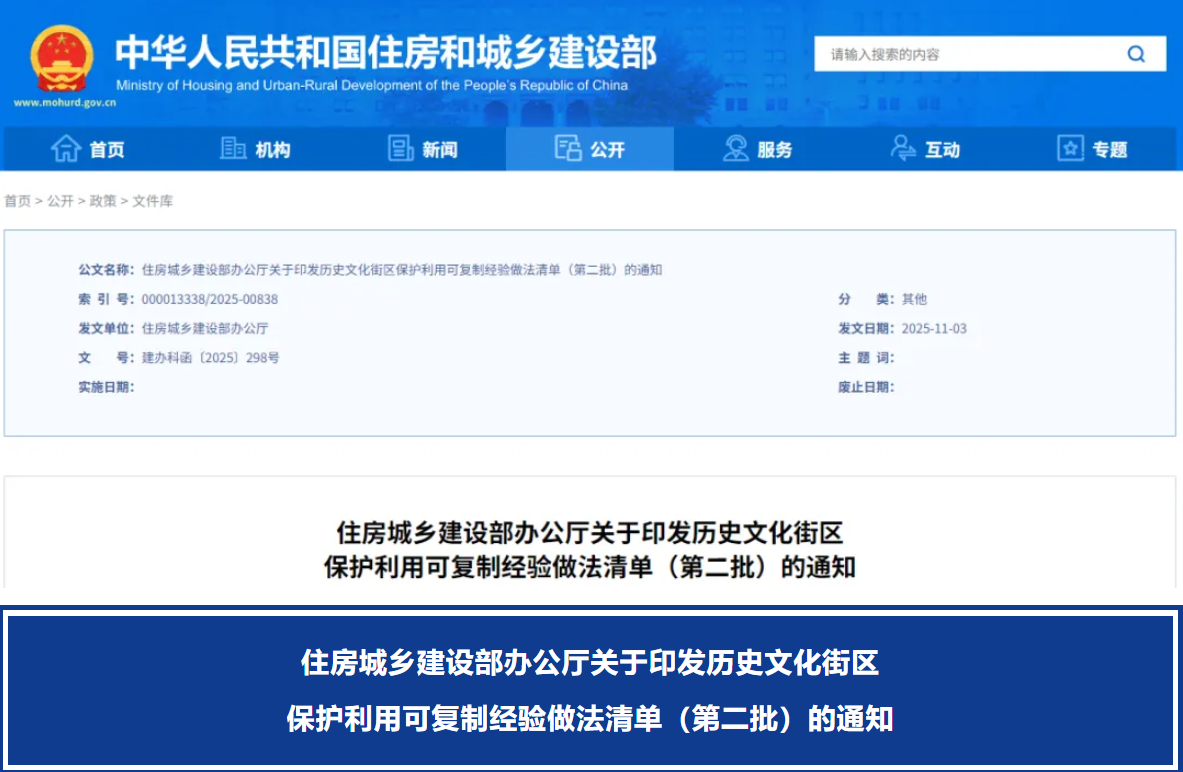This screenshot has width=1183, height=772.
Task: Click the house icon for 首页
Action: (66, 149)
